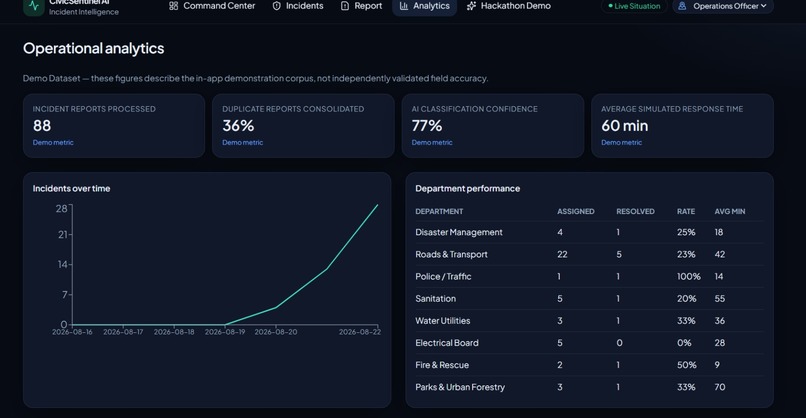Select the Parks & Urban Forestry row name

point(460,387)
